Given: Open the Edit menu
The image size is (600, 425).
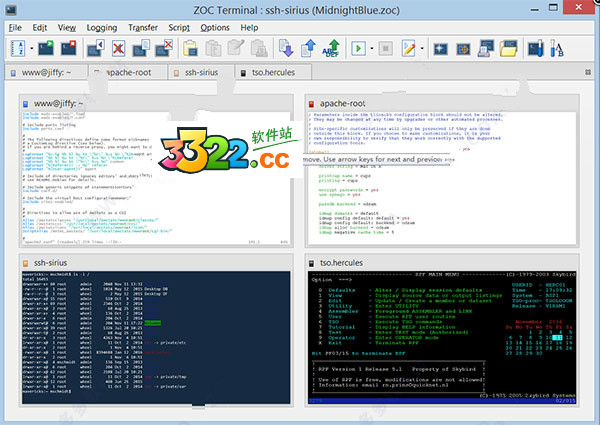Looking at the screenshot, I should click(40, 28).
